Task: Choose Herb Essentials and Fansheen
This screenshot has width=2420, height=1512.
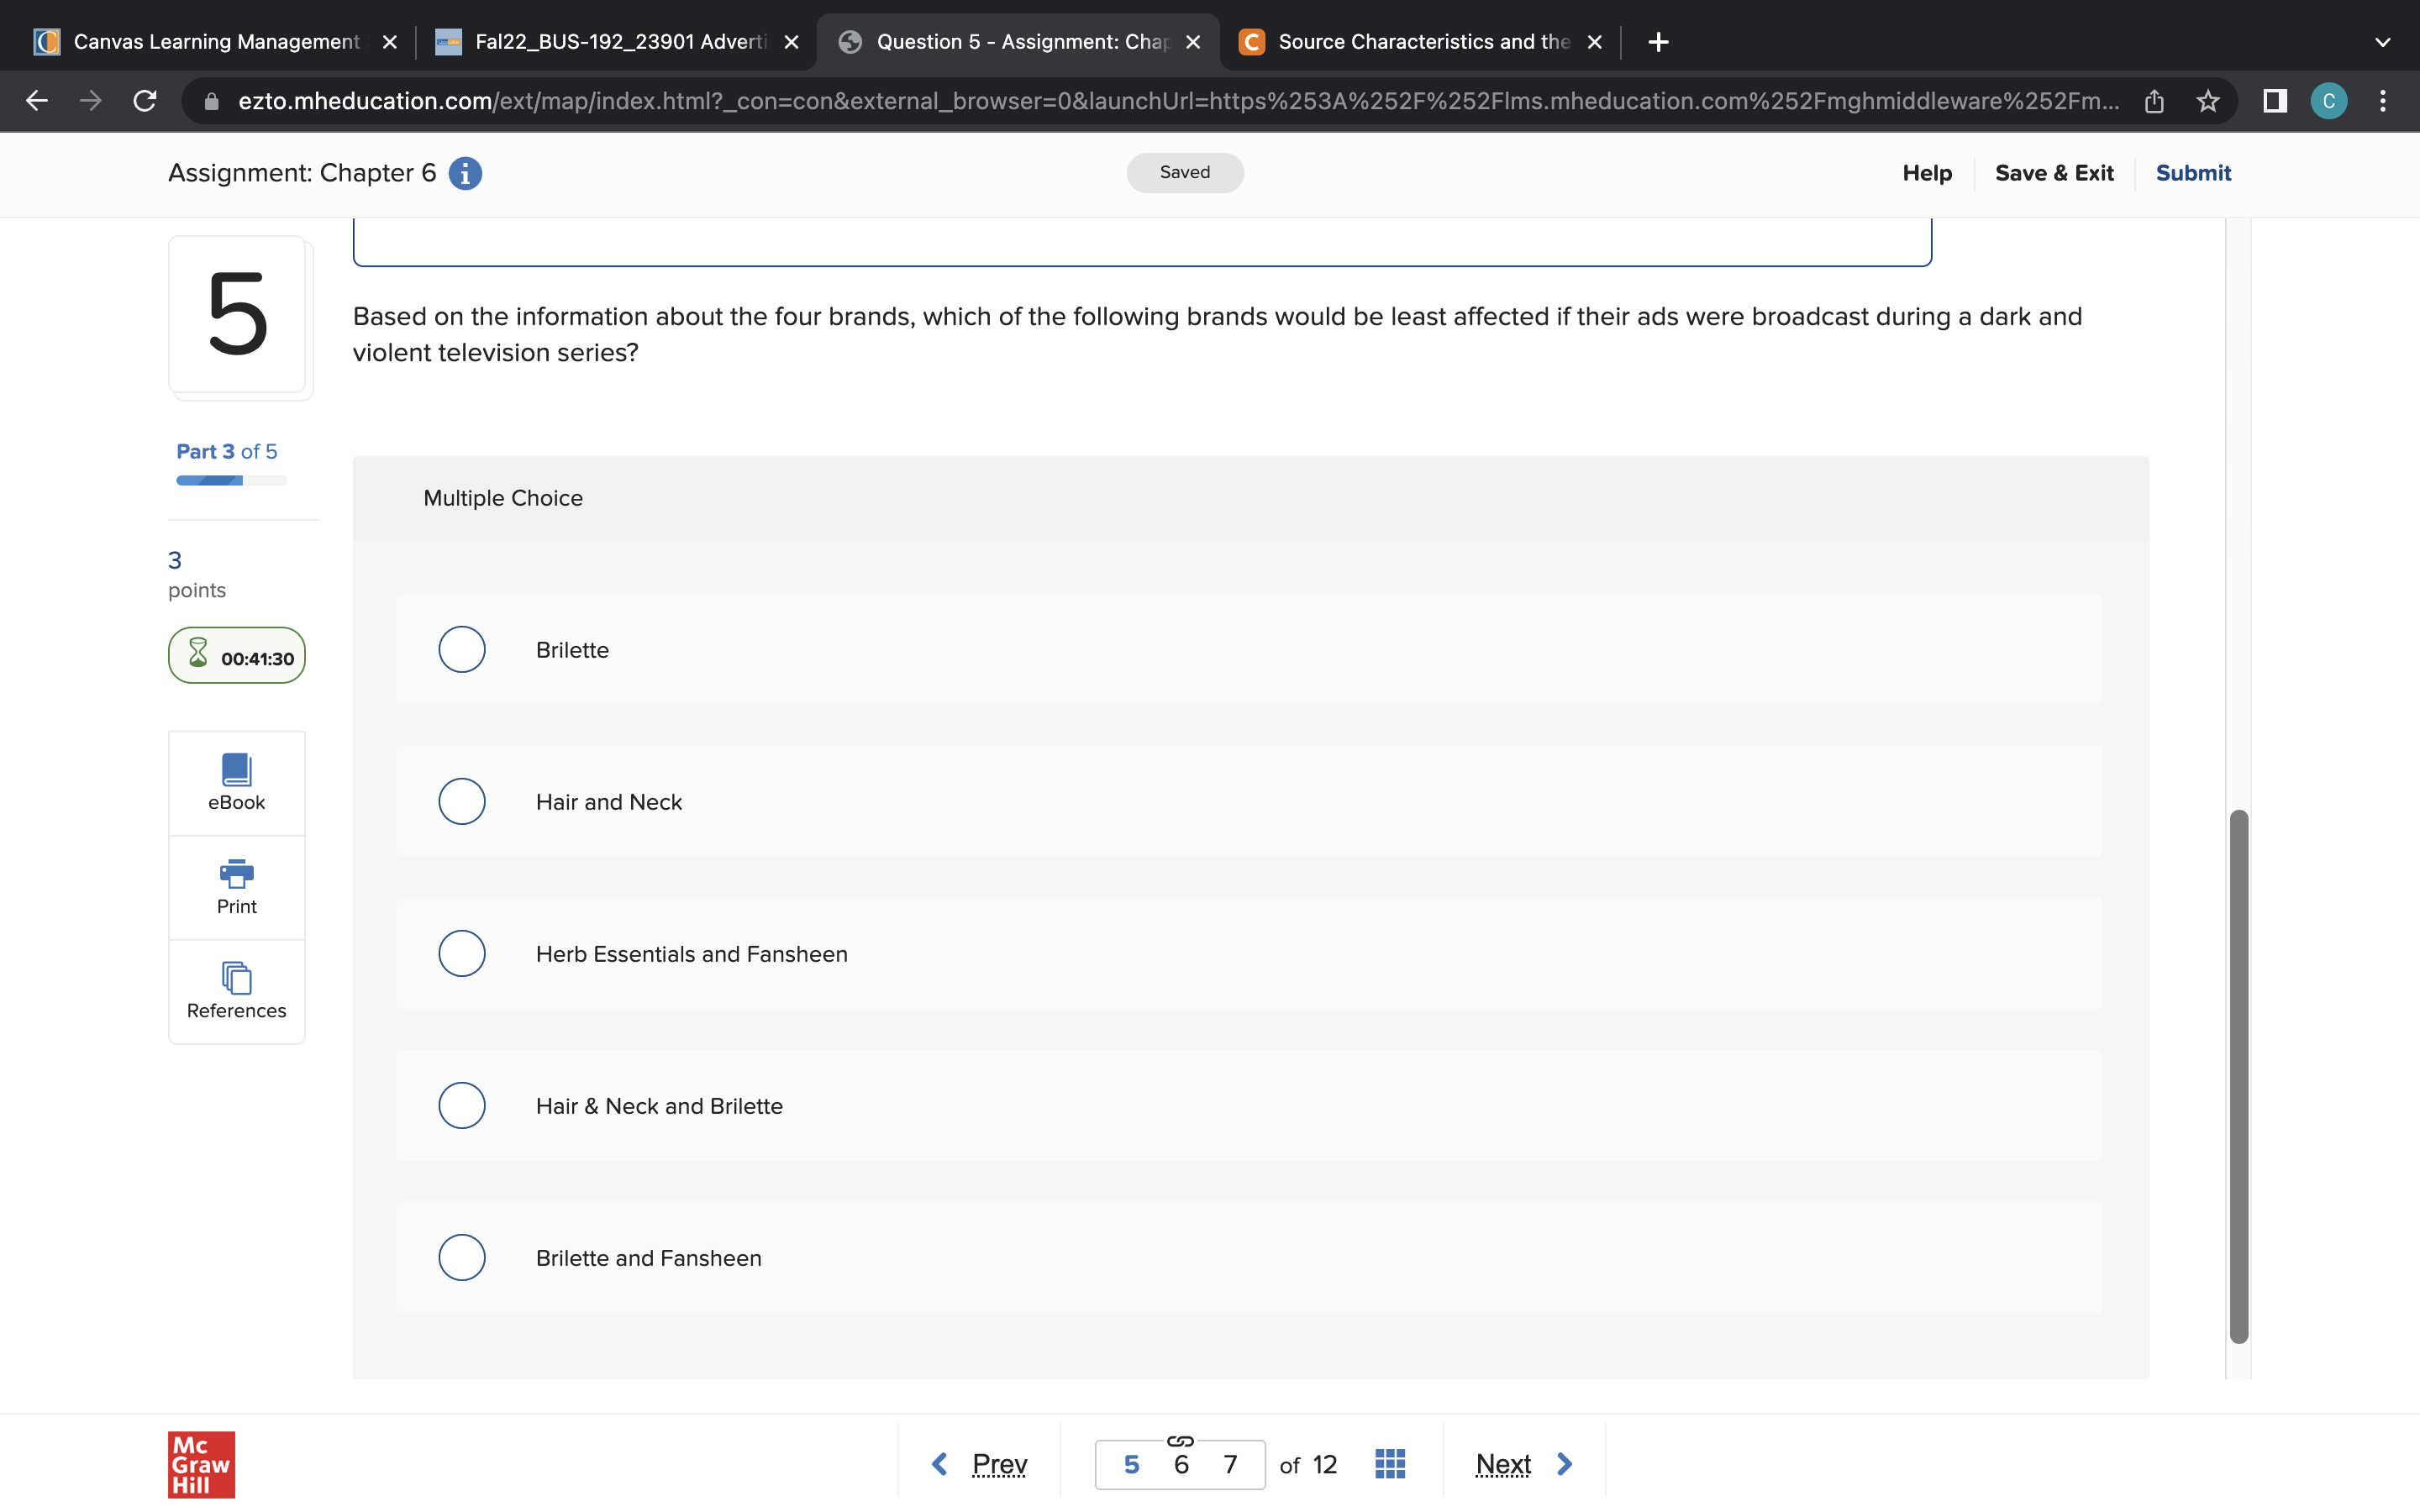Action: point(462,954)
